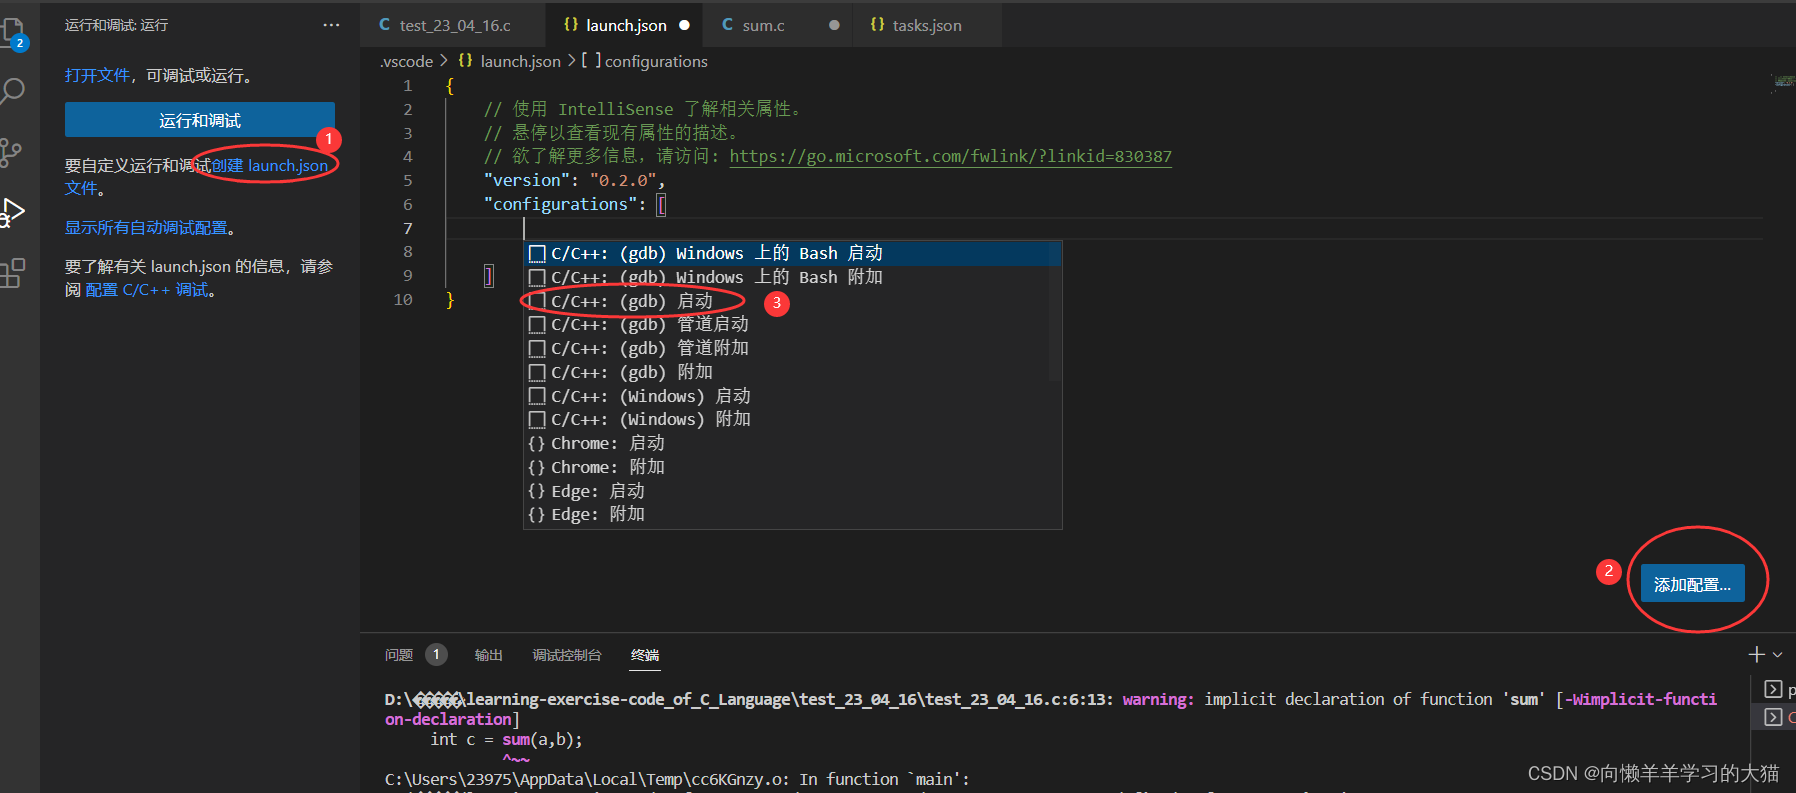Select C/C++: (gdb) Windows 上的 Bash 启动 suggestion
Screen dimensions: 1796x793
[793, 253]
